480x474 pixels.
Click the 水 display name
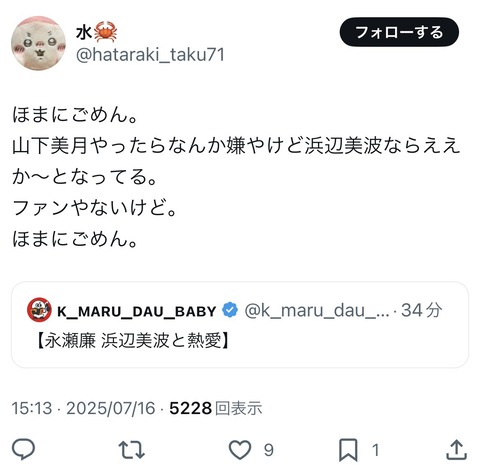point(84,33)
